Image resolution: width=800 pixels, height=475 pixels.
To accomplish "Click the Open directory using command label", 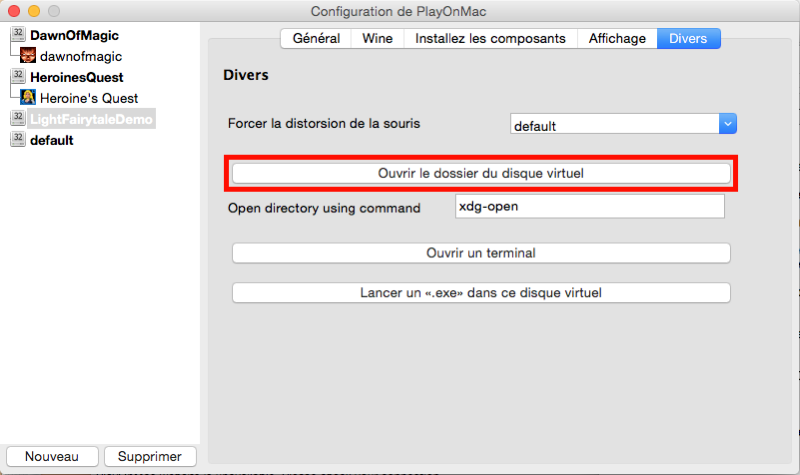I will click(x=324, y=208).
